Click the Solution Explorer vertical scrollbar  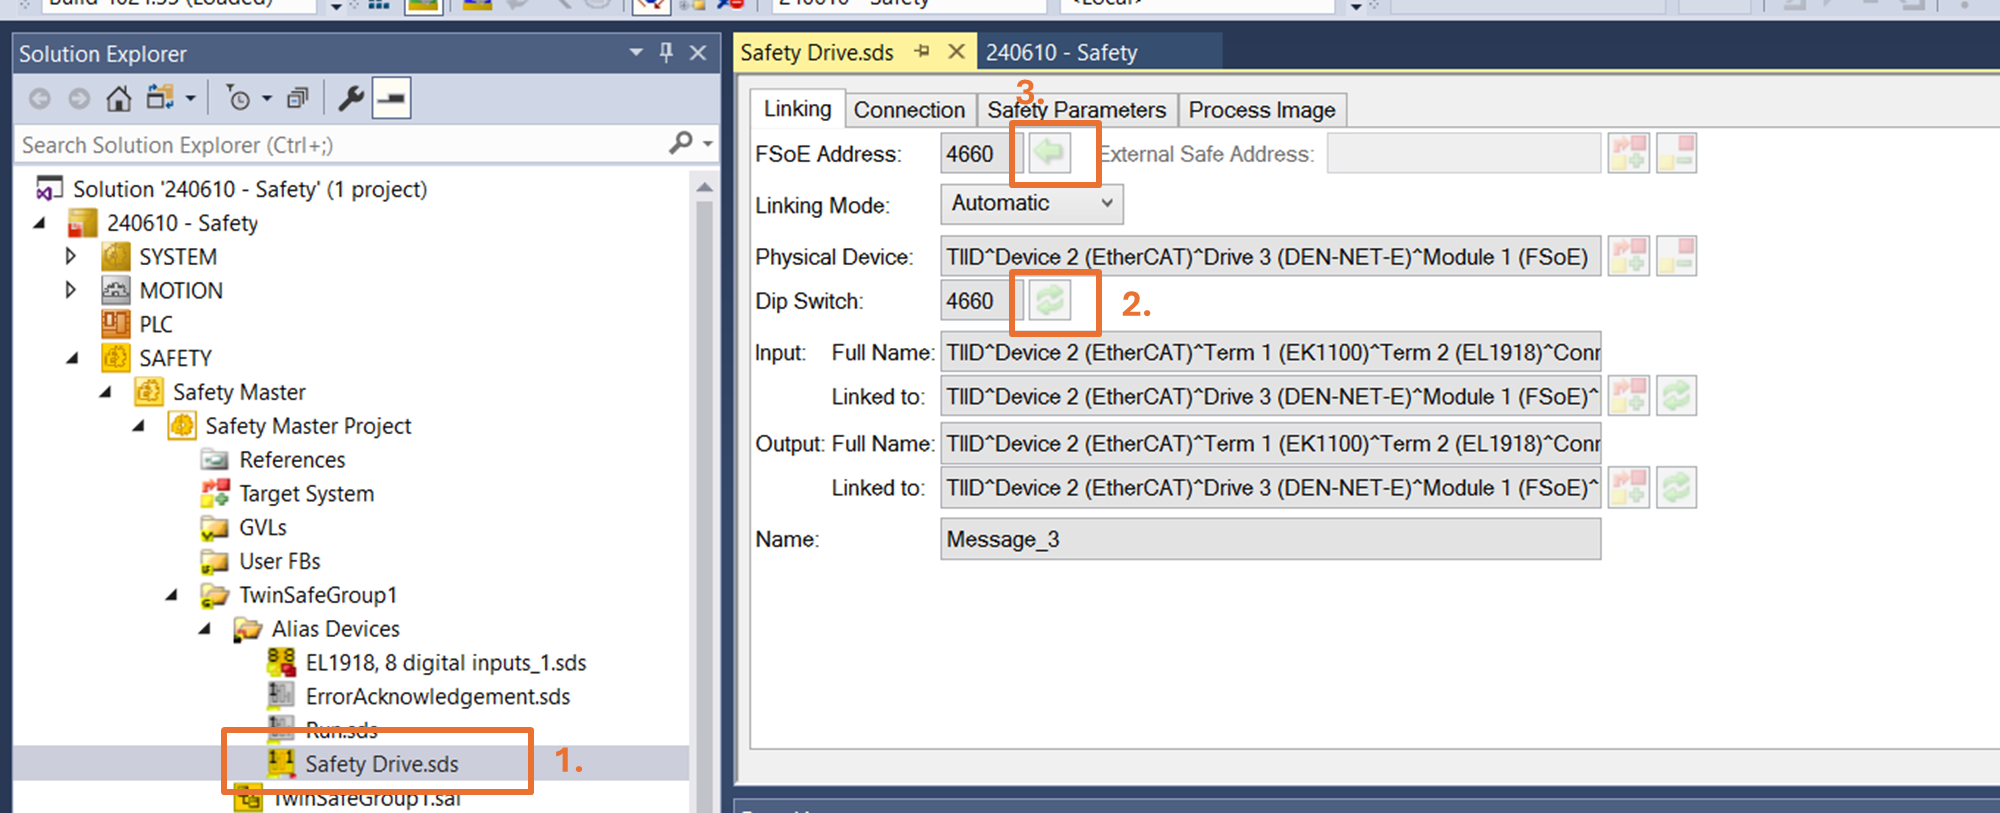coord(704,450)
